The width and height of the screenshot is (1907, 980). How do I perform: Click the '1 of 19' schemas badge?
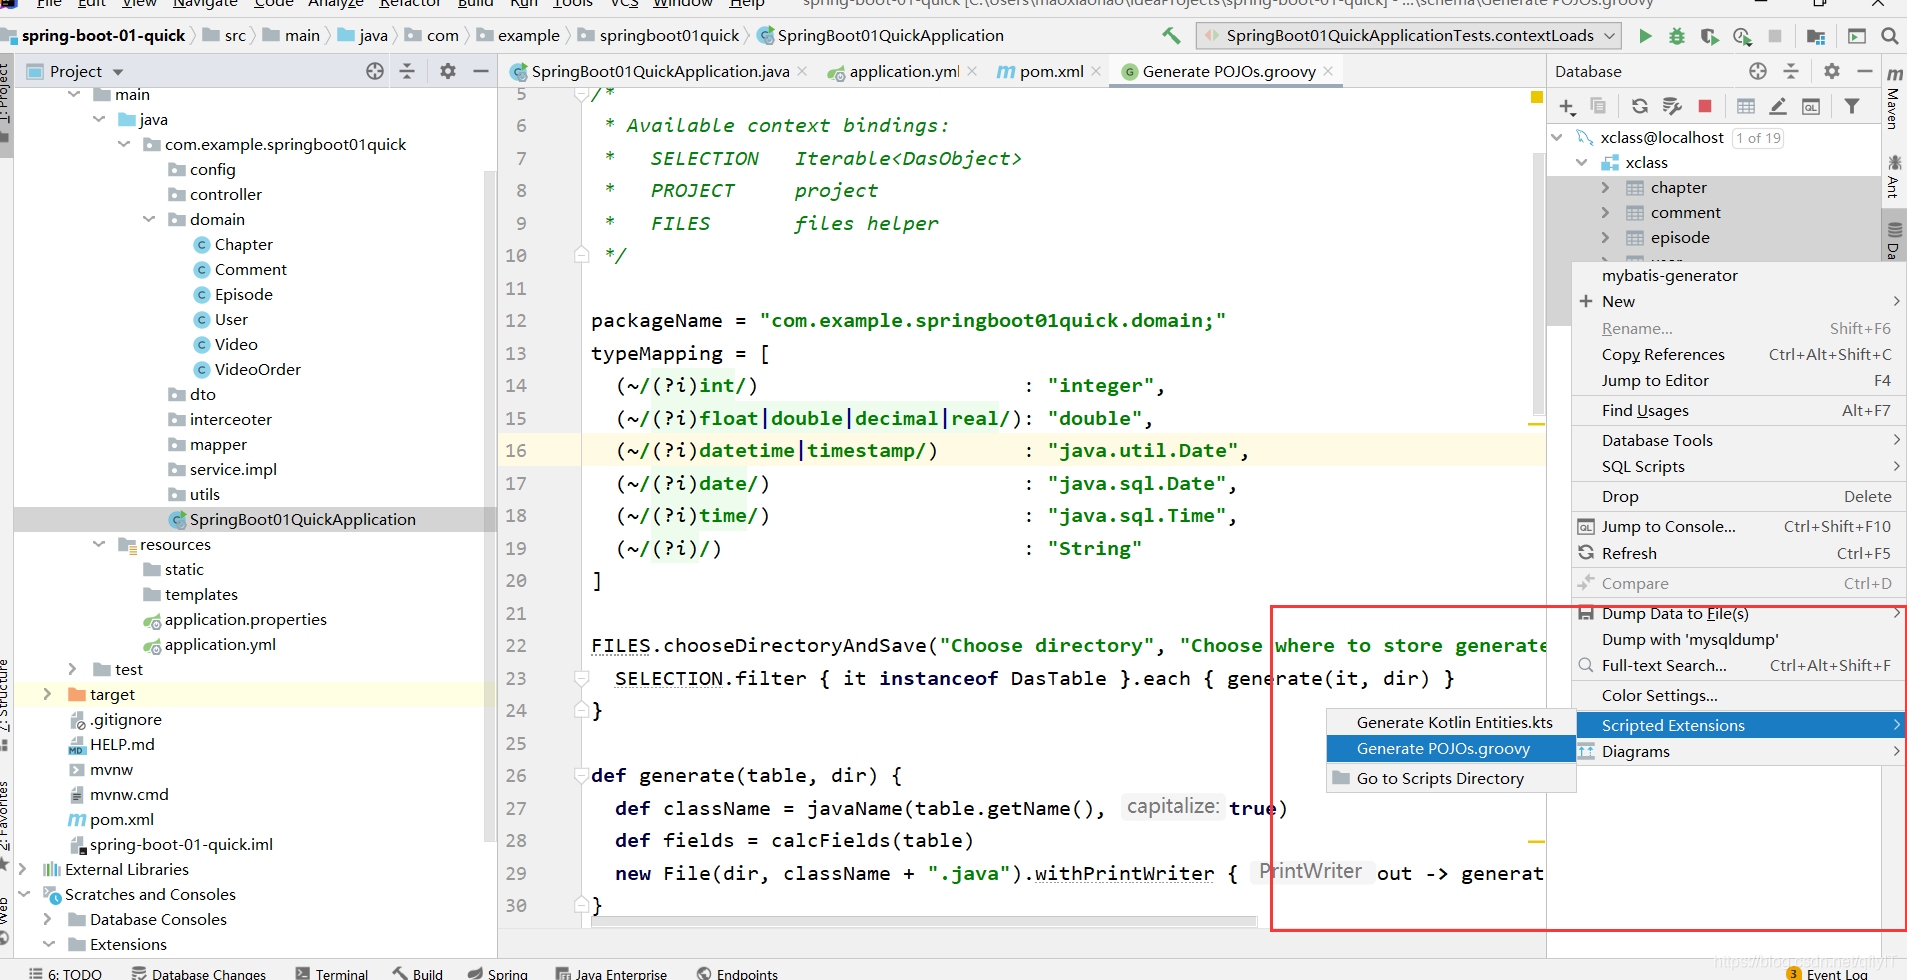click(1758, 138)
